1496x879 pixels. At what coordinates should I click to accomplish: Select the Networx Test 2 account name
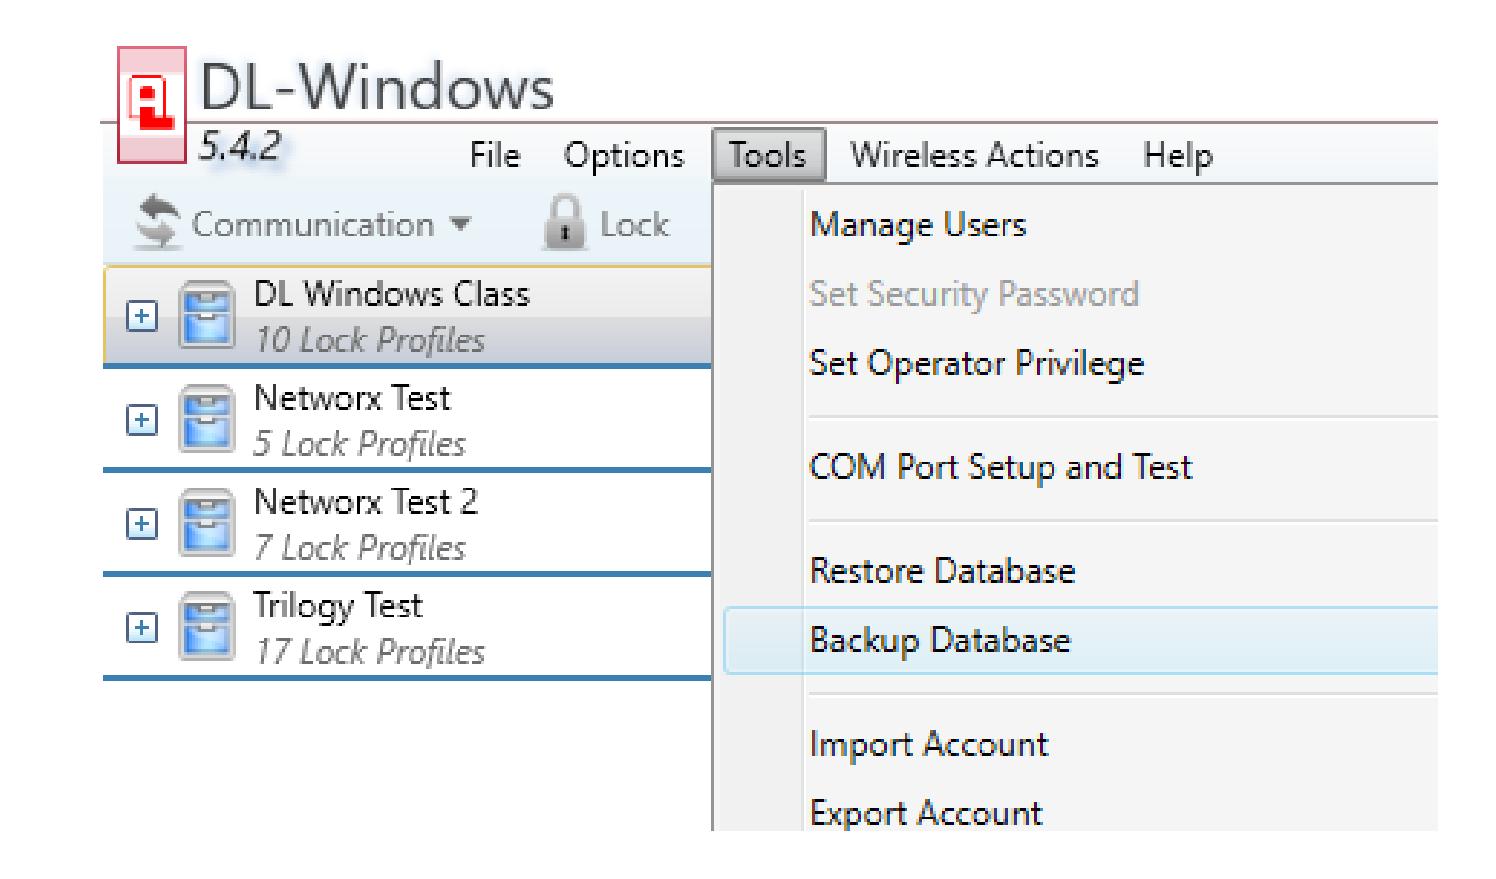[x=366, y=501]
